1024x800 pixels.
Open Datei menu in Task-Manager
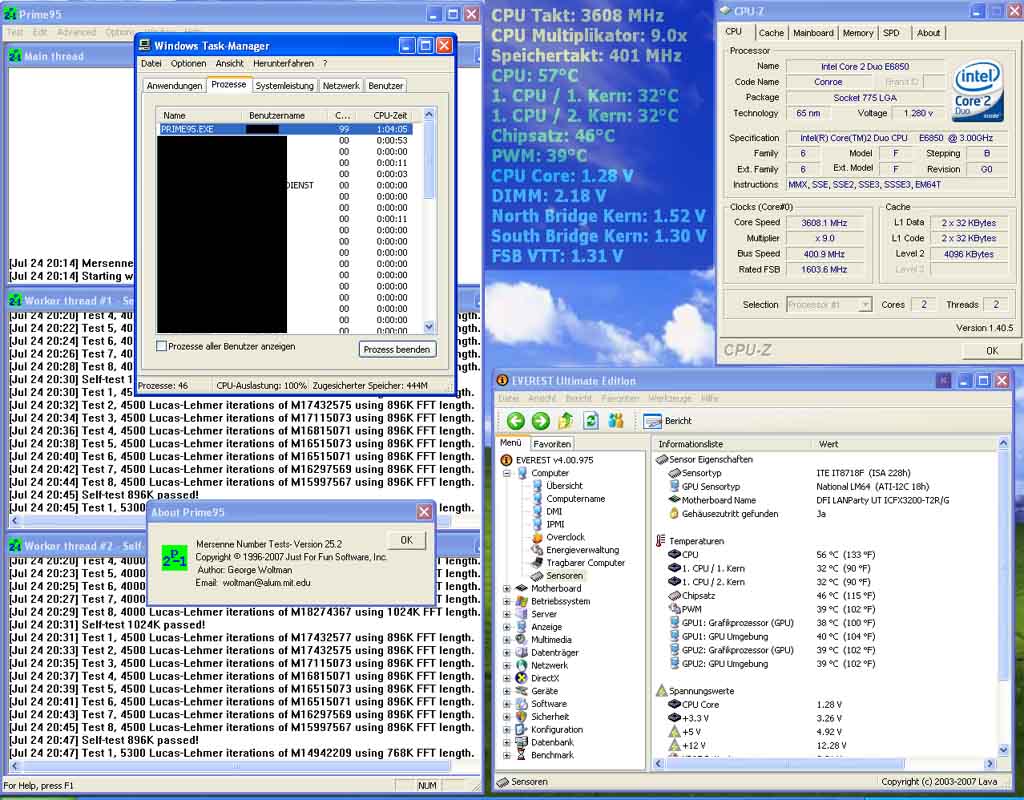(151, 64)
